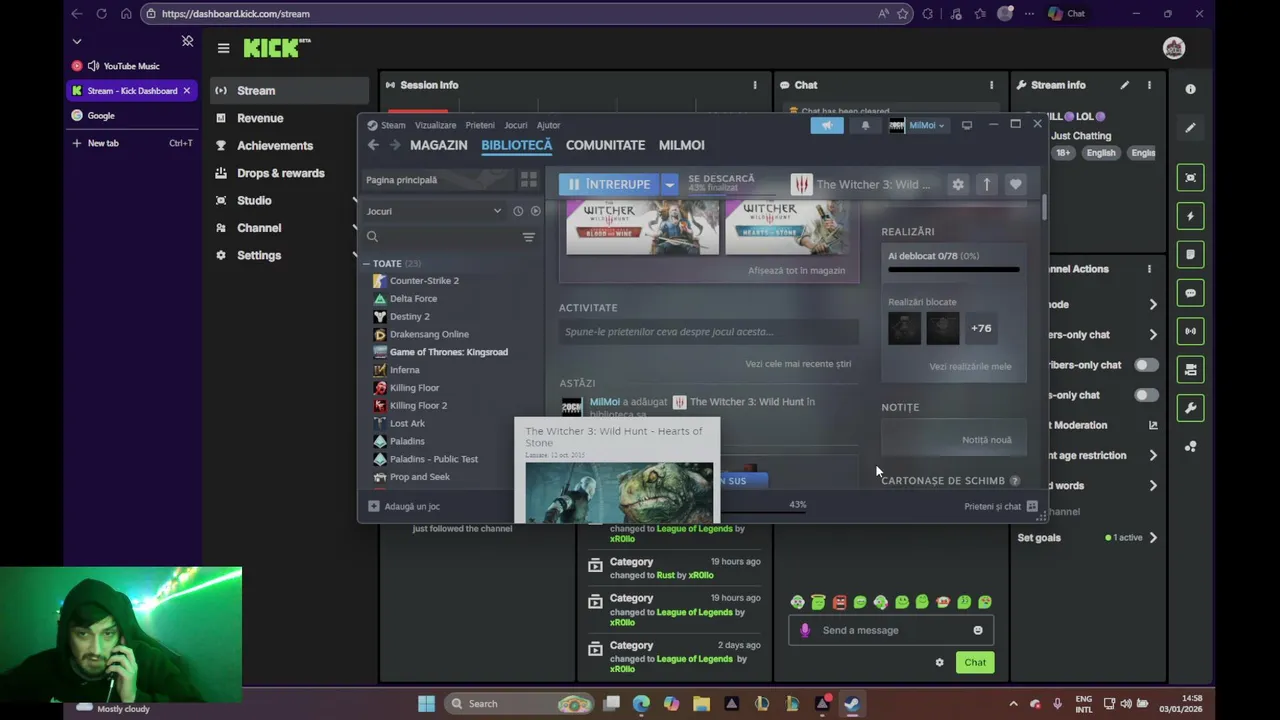Show hidden system tray icons
Screen dimensions: 1280x720
(1013, 703)
